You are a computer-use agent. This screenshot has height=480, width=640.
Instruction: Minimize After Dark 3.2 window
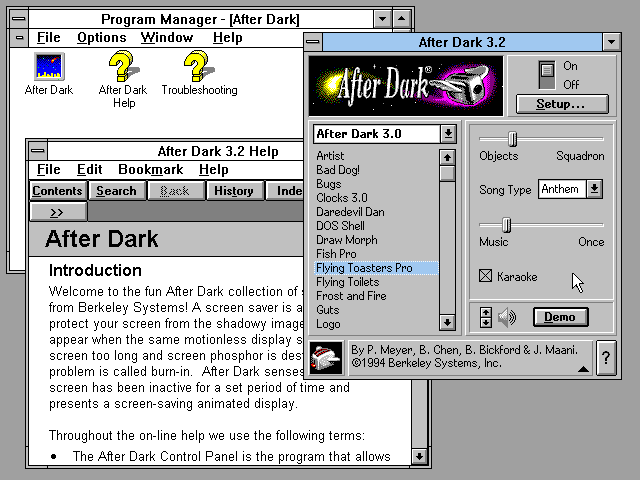[x=611, y=42]
